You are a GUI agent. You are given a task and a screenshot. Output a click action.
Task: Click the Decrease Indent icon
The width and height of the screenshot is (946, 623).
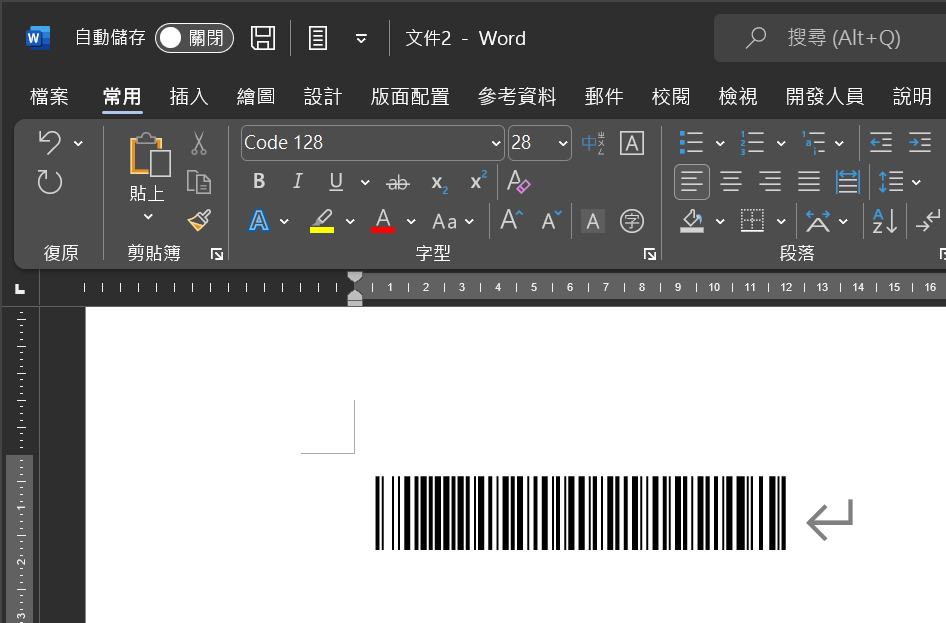(x=881, y=143)
